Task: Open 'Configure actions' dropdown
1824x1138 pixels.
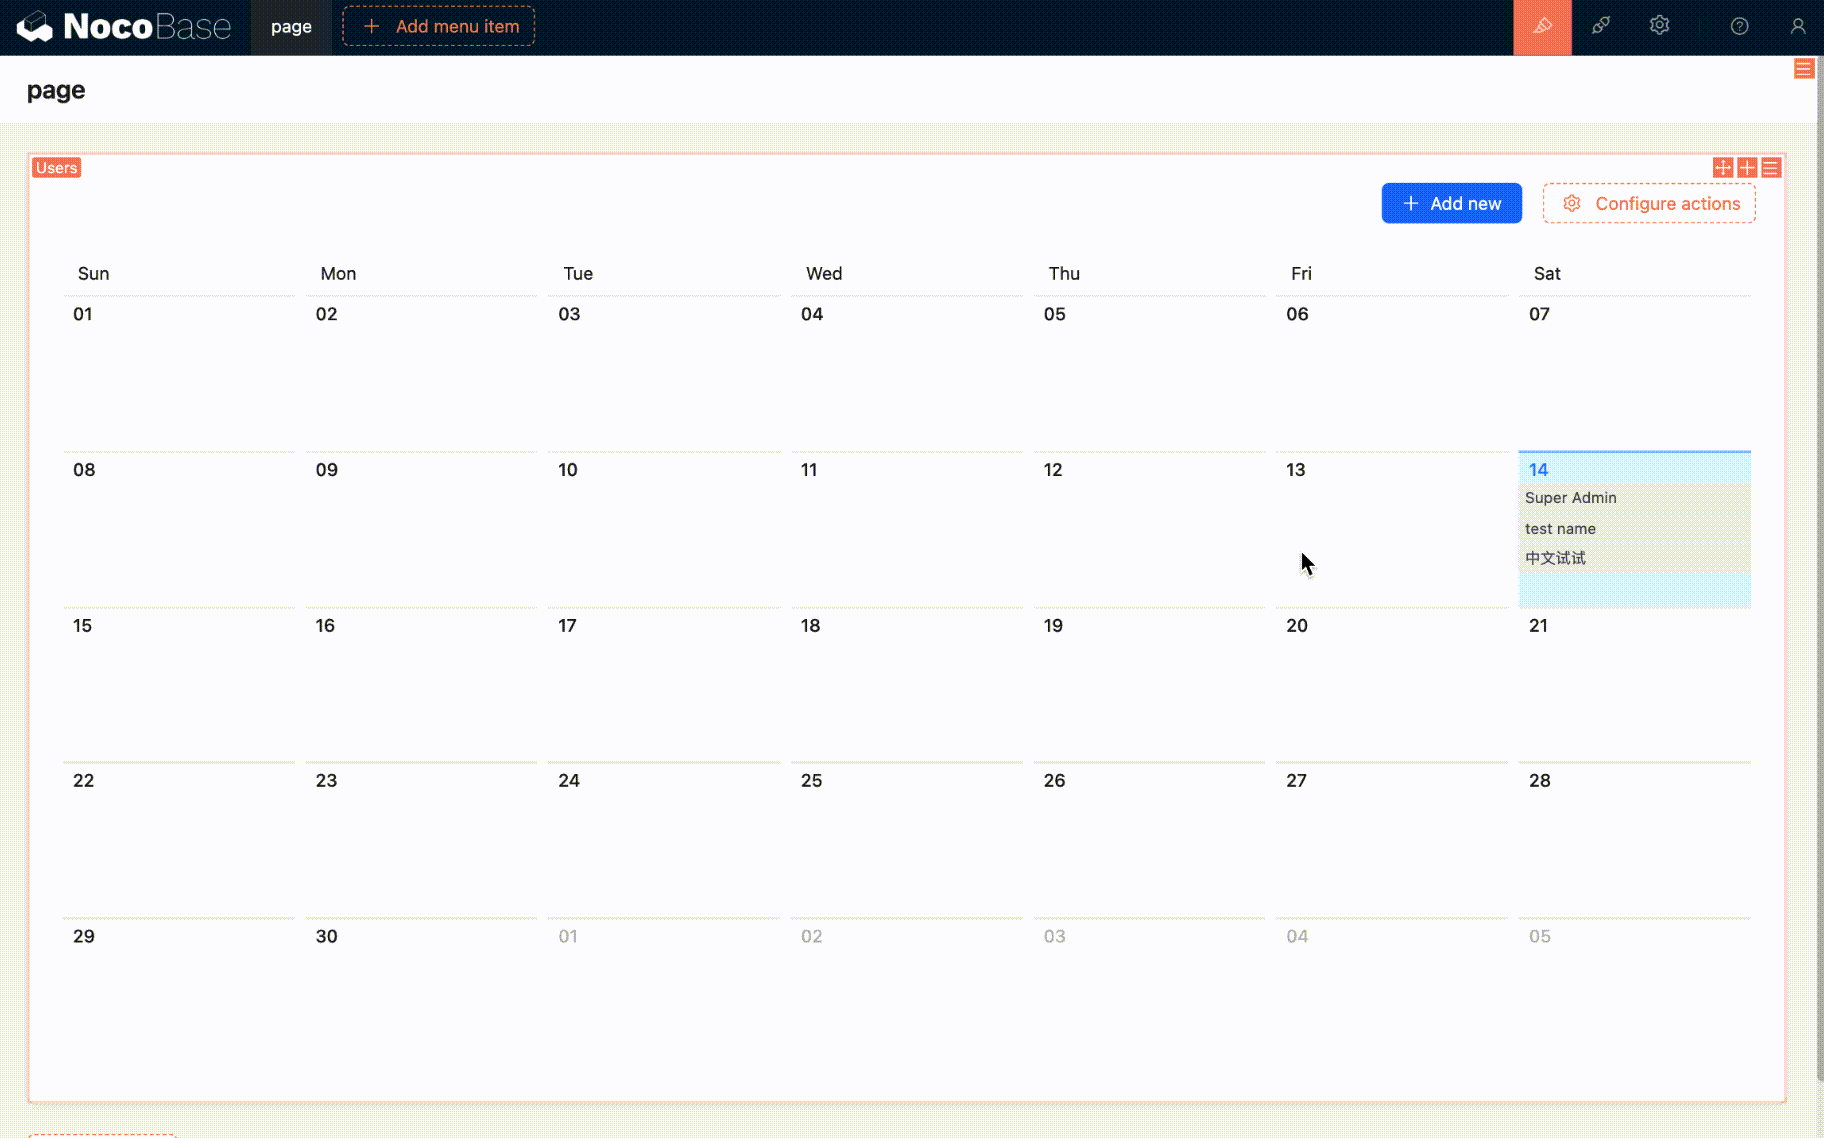Action: (x=1649, y=204)
